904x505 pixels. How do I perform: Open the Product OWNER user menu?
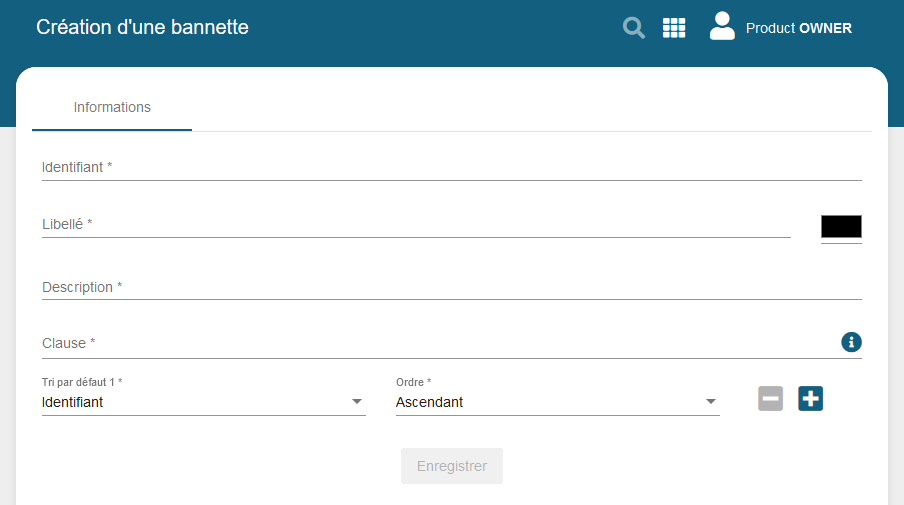tap(798, 28)
